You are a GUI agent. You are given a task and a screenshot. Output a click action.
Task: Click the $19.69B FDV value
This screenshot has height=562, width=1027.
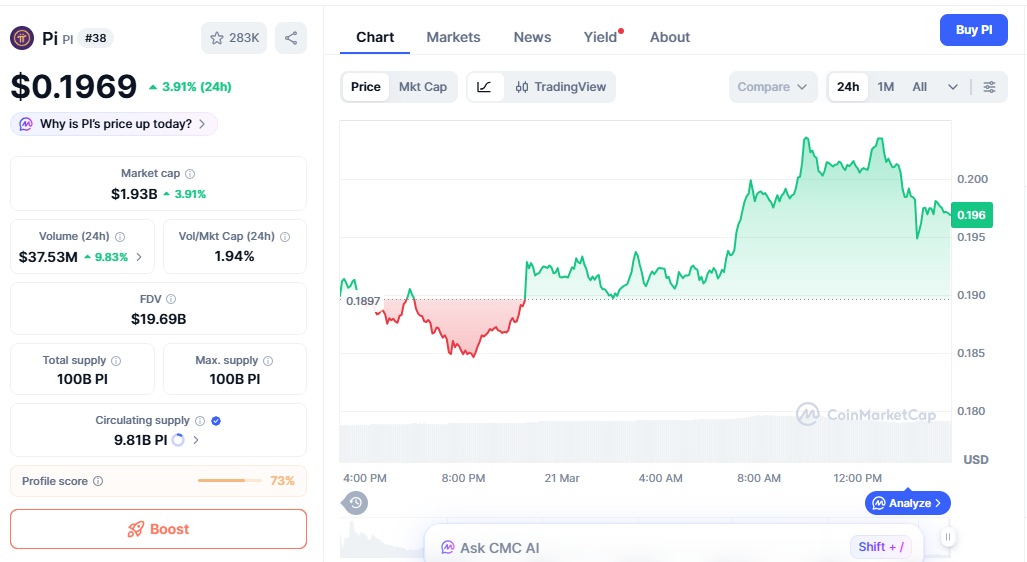pos(159,320)
